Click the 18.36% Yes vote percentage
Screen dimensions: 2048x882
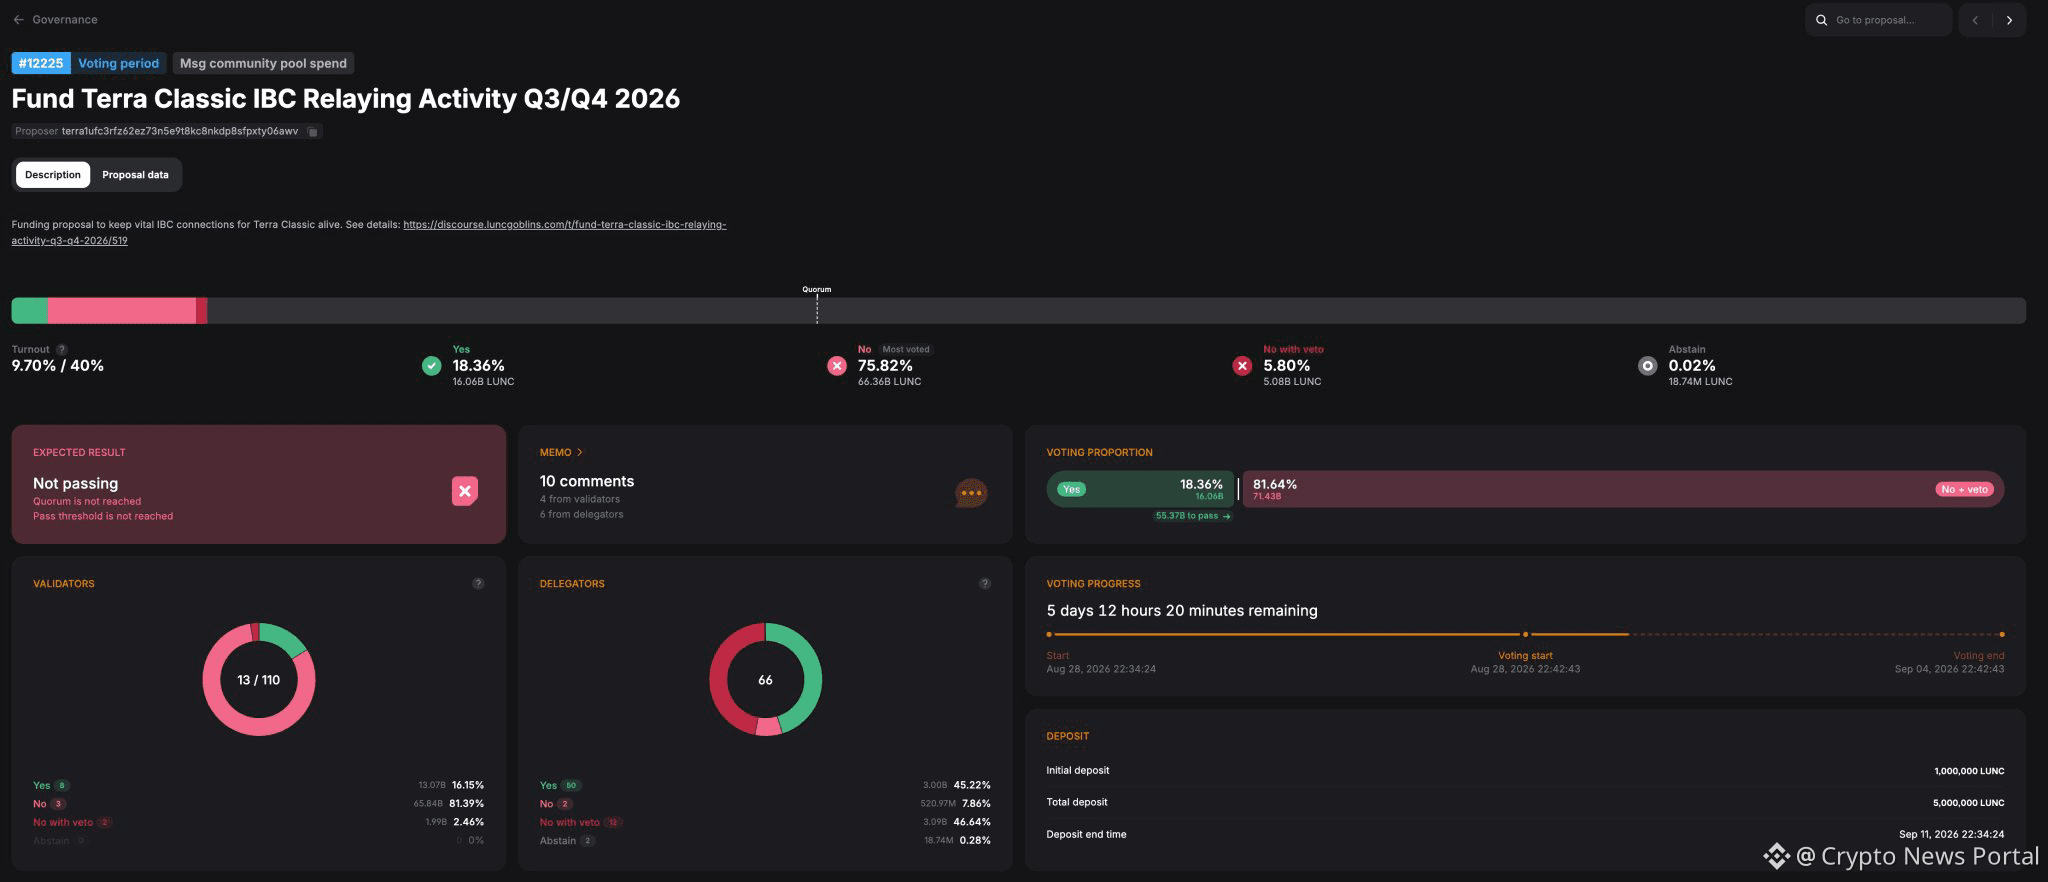[478, 366]
